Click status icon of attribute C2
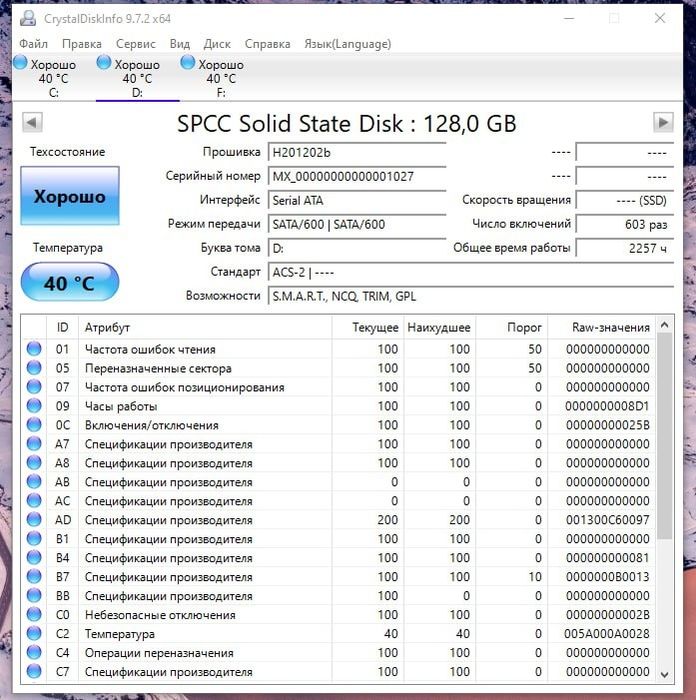Viewport: 696px width, 700px height. pyautogui.click(x=34, y=633)
